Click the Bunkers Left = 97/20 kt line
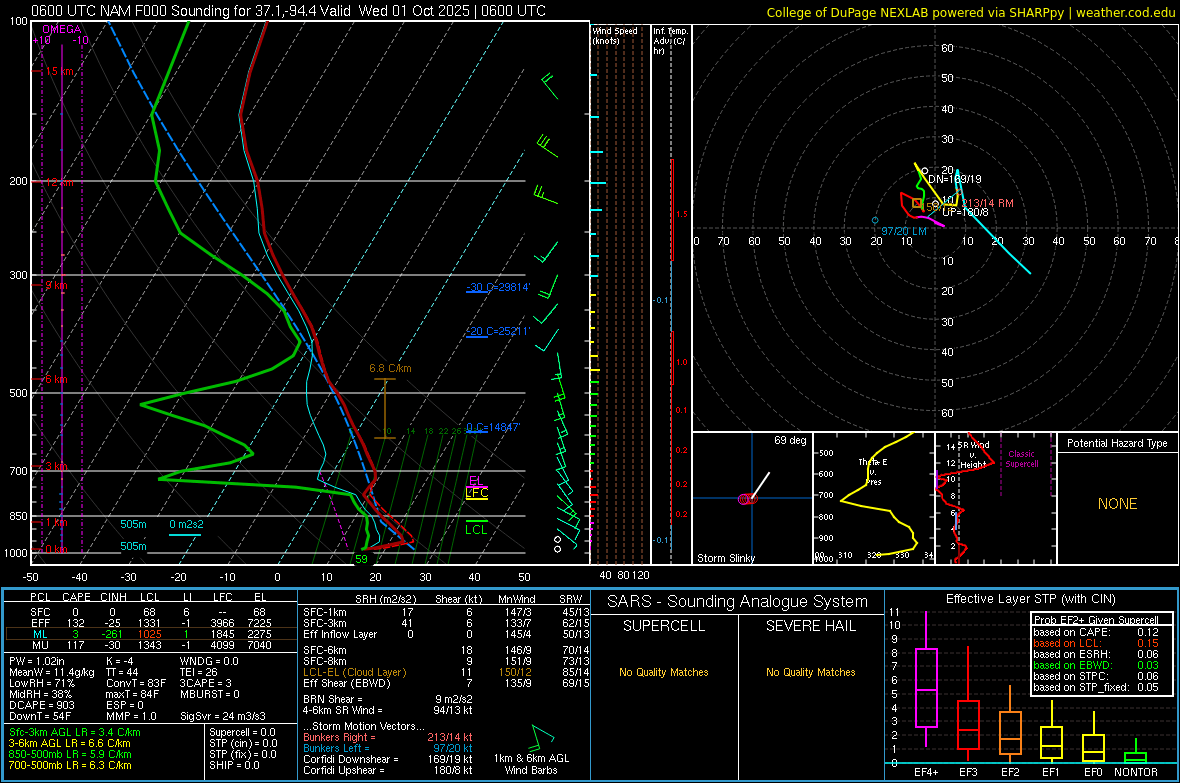 (x=388, y=748)
